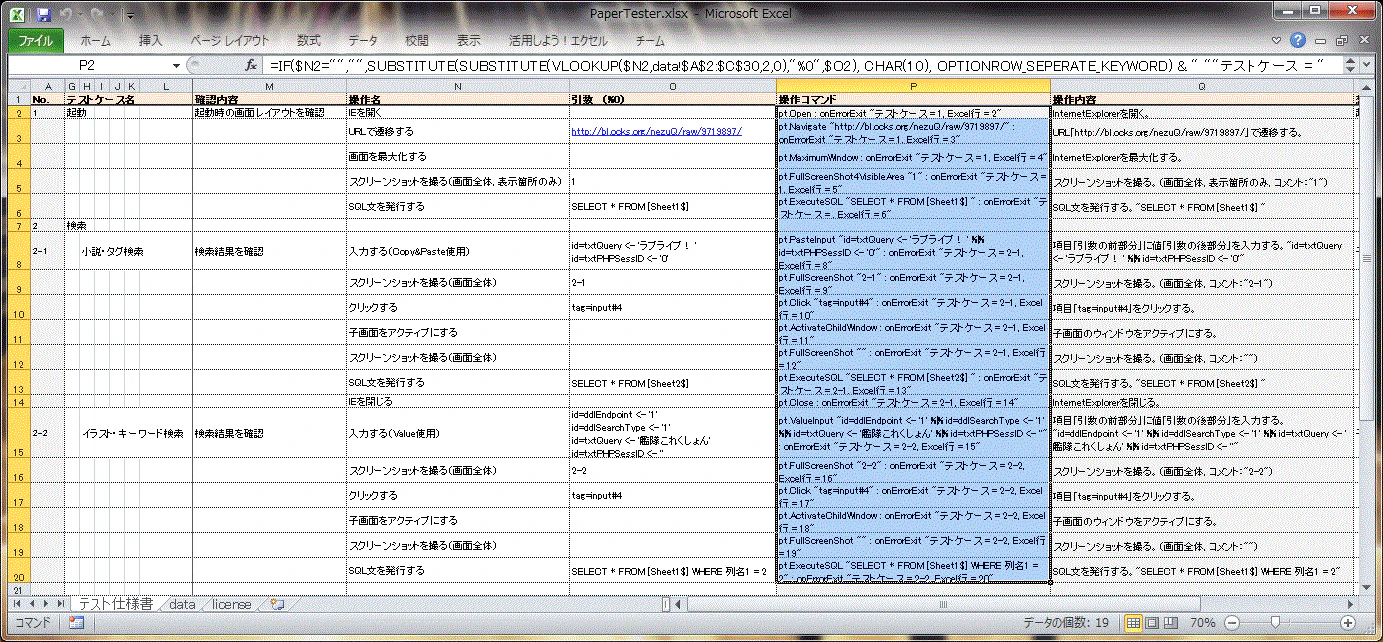Click cell containing 小説・タグ検索
Screen dimensions: 1383x642
tap(112, 251)
